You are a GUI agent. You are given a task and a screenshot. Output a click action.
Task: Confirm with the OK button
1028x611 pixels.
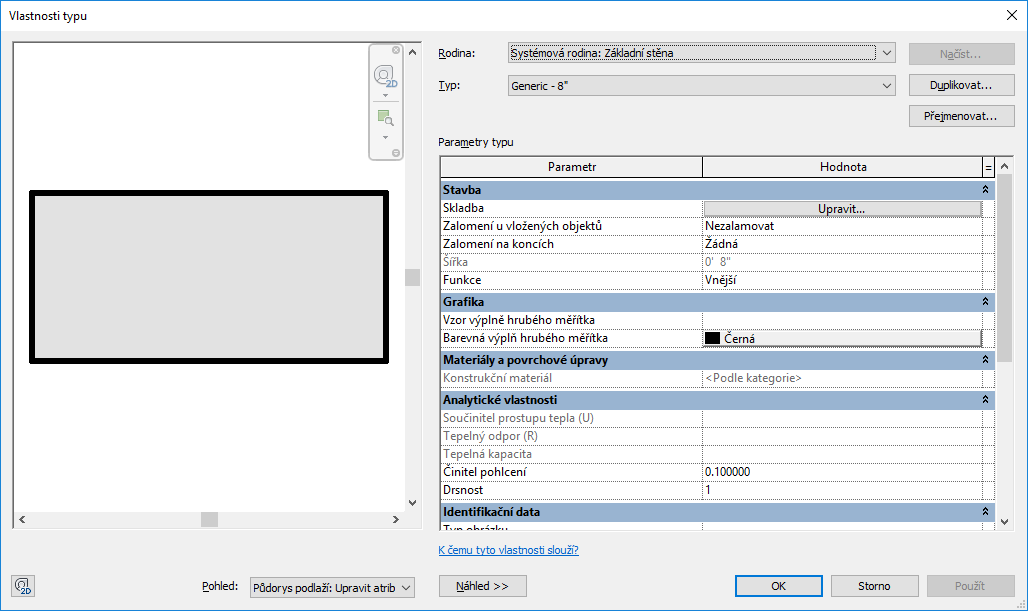(x=778, y=586)
